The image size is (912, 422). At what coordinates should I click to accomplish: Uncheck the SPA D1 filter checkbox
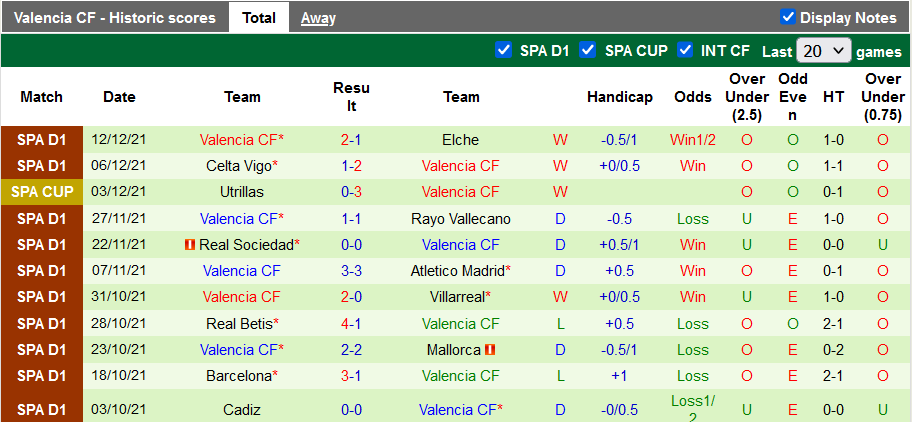[x=504, y=50]
